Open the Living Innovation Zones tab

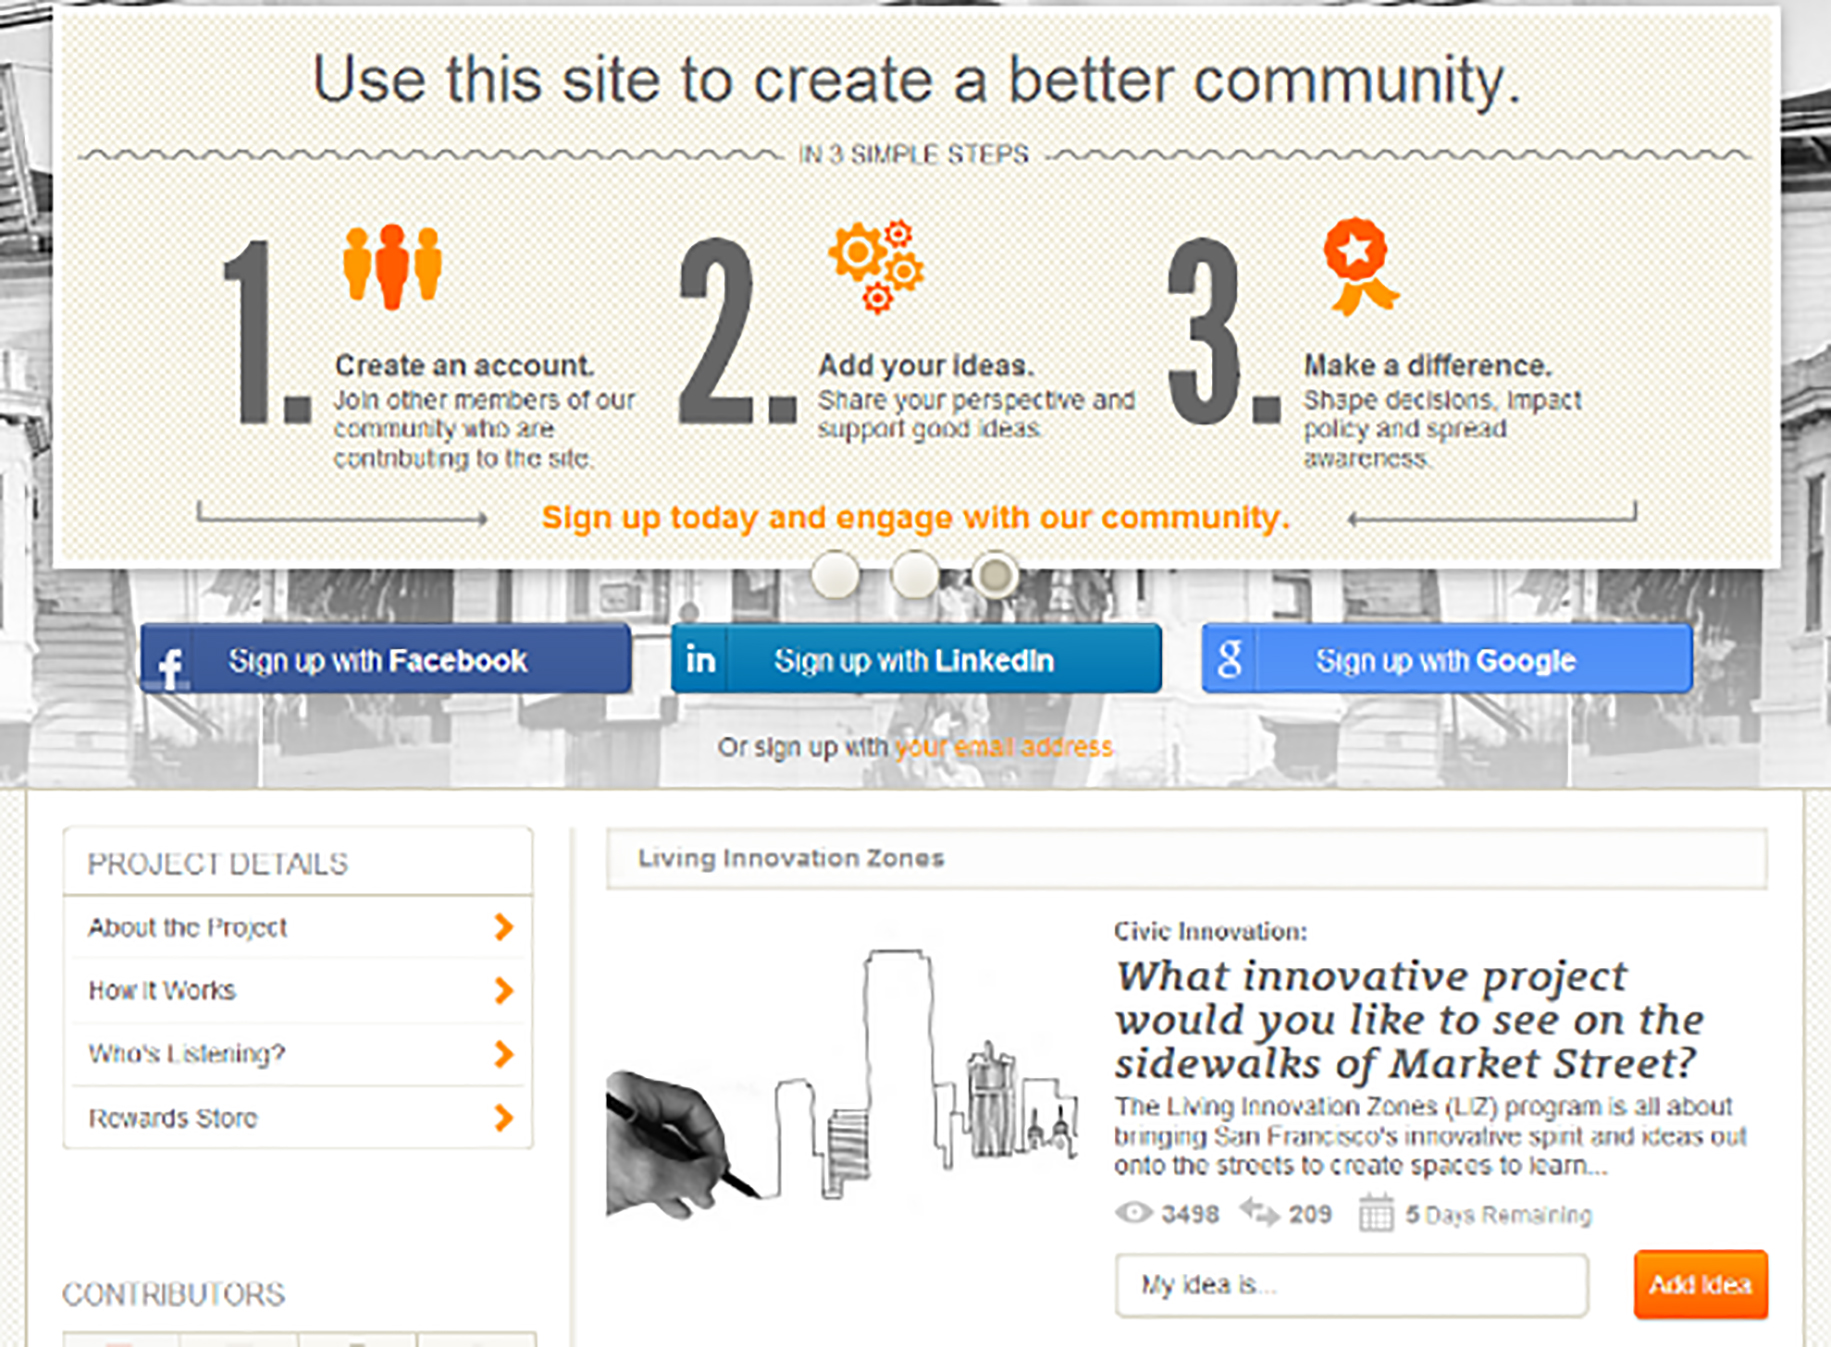coord(791,858)
